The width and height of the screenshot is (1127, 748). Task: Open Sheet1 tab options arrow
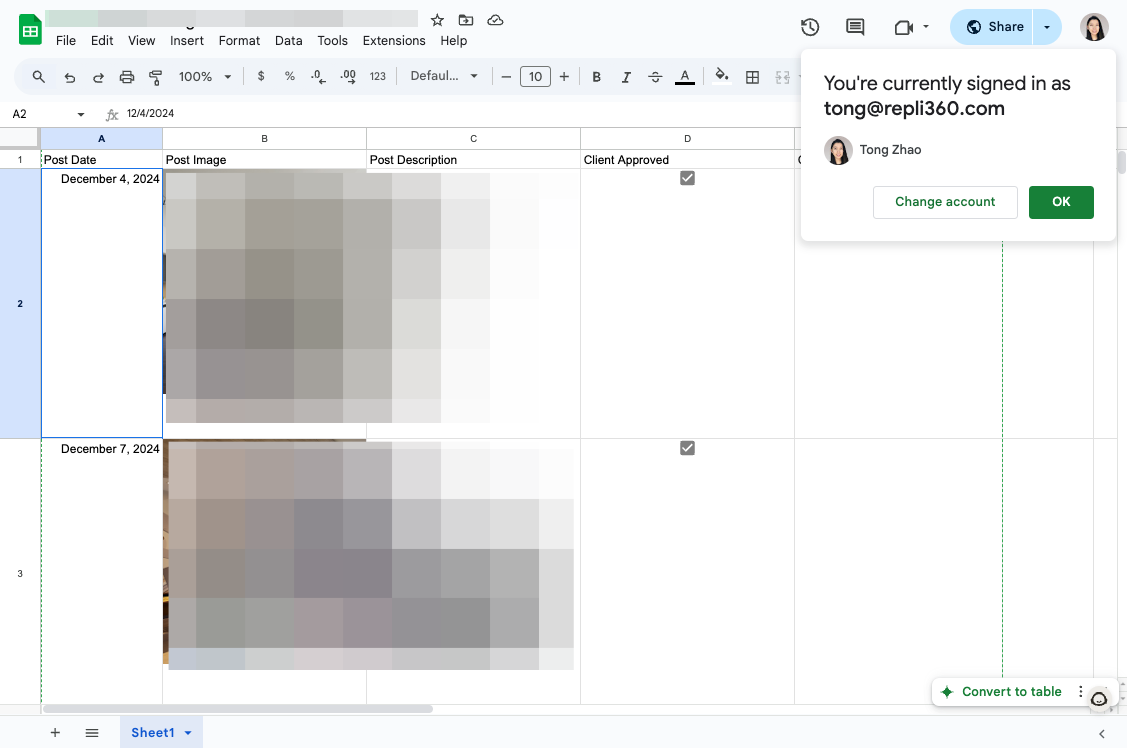click(188, 733)
